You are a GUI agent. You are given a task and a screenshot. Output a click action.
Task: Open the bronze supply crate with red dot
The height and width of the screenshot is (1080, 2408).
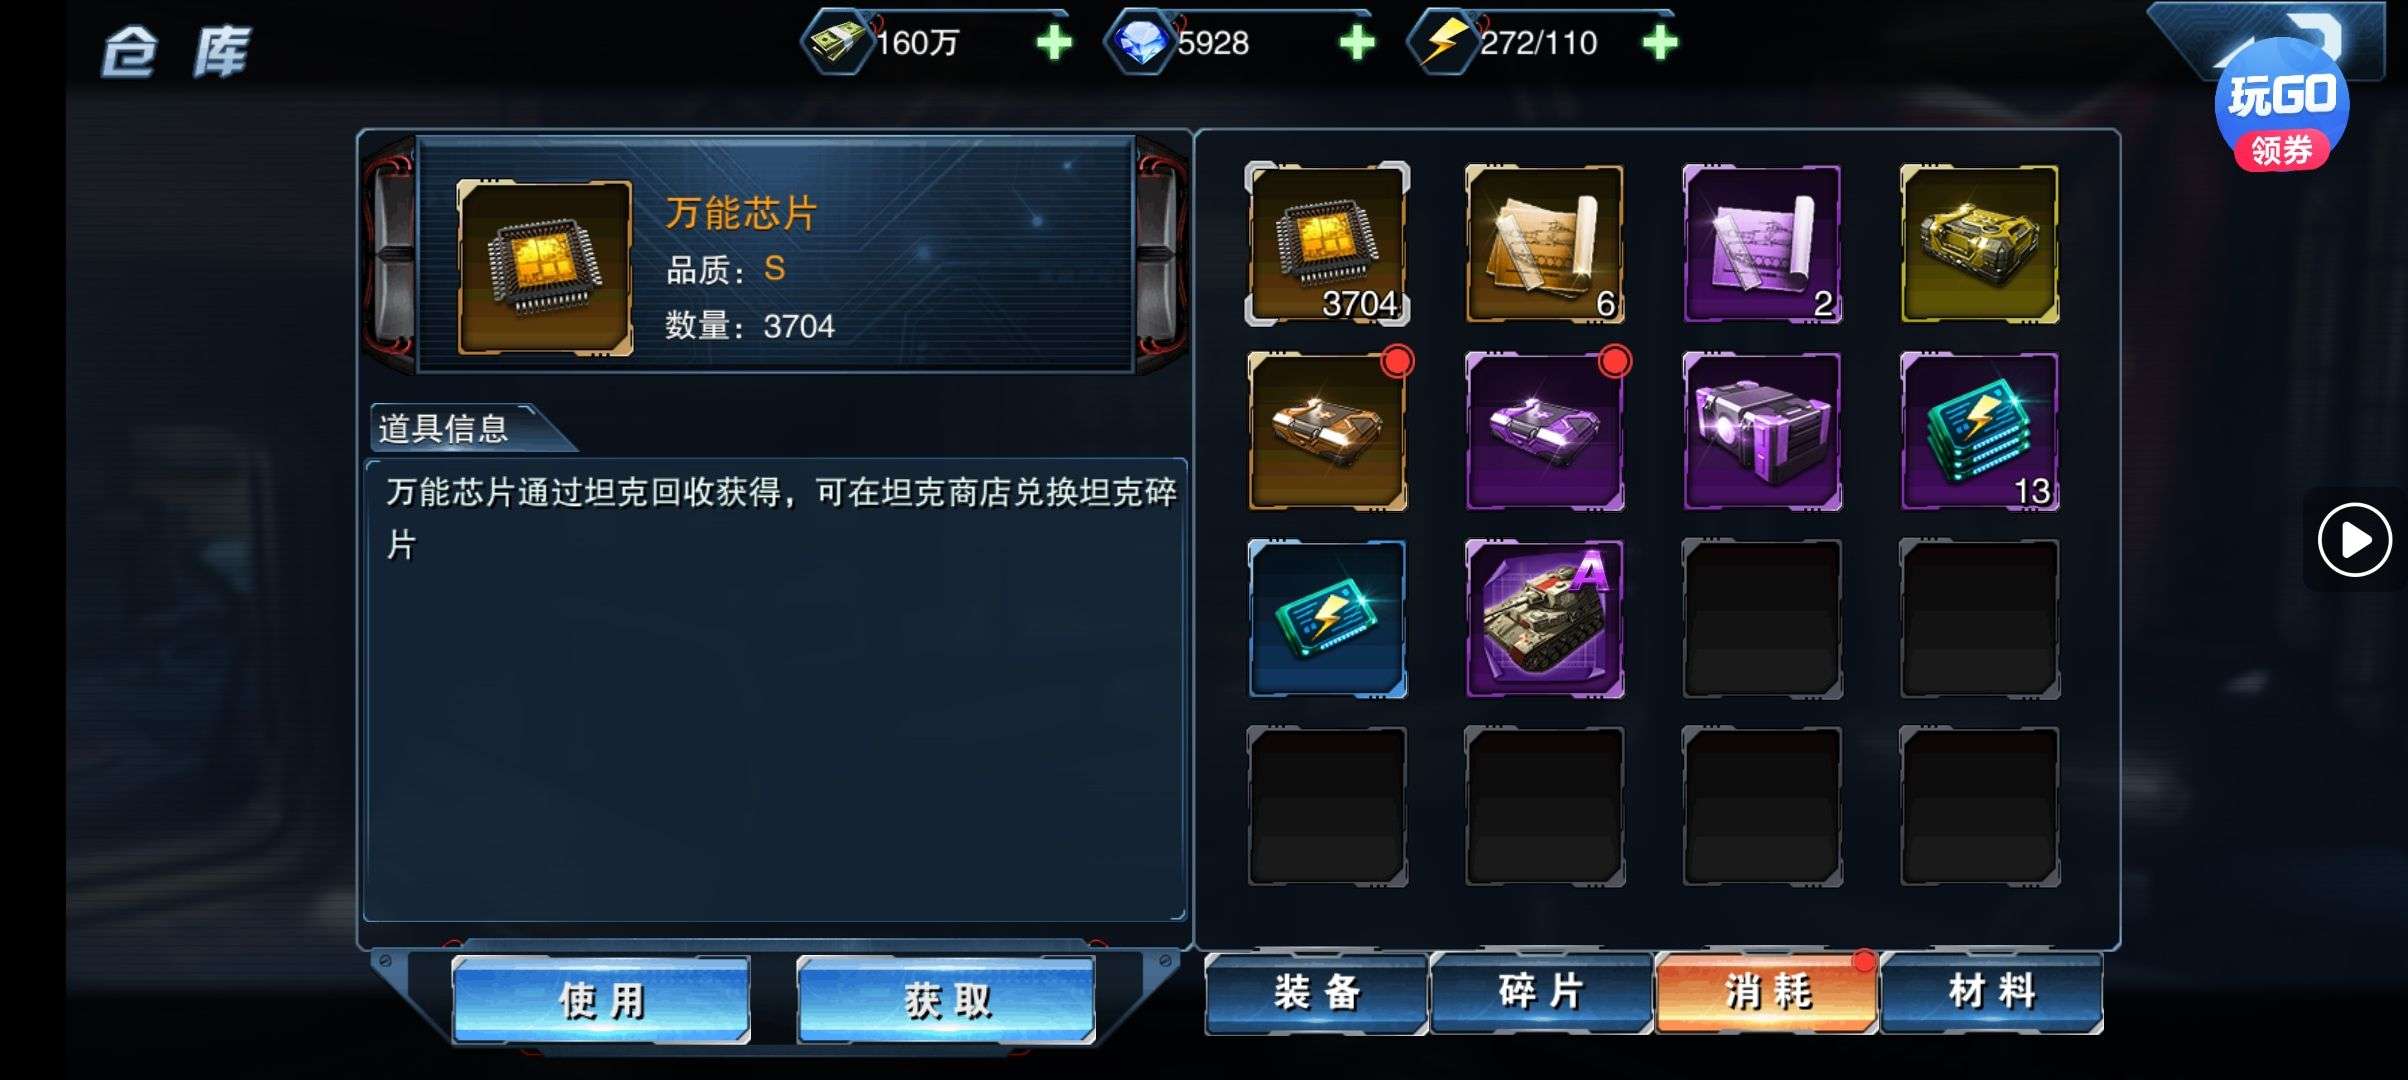[x=1327, y=431]
